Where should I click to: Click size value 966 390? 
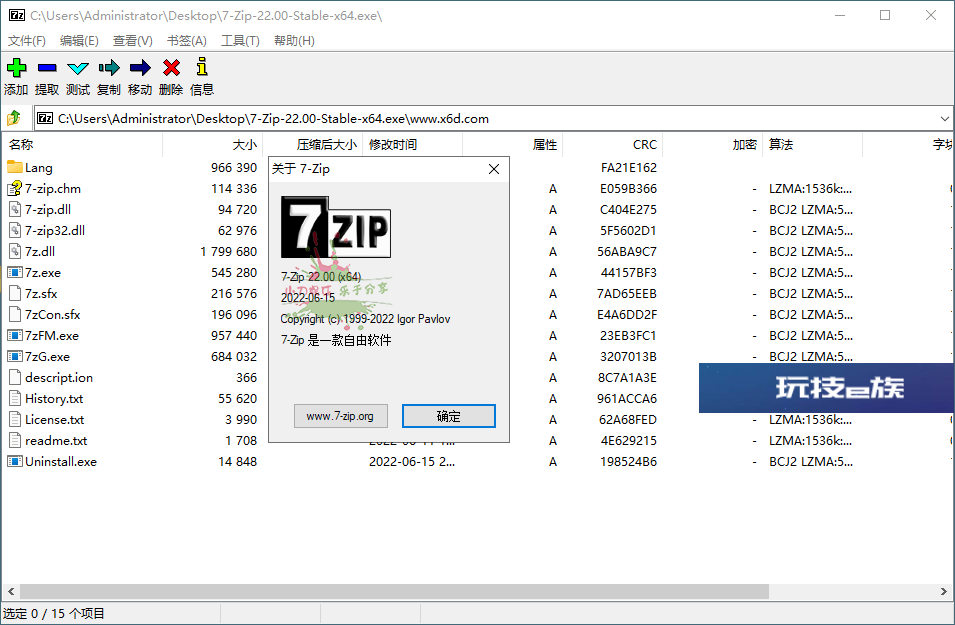pos(234,168)
